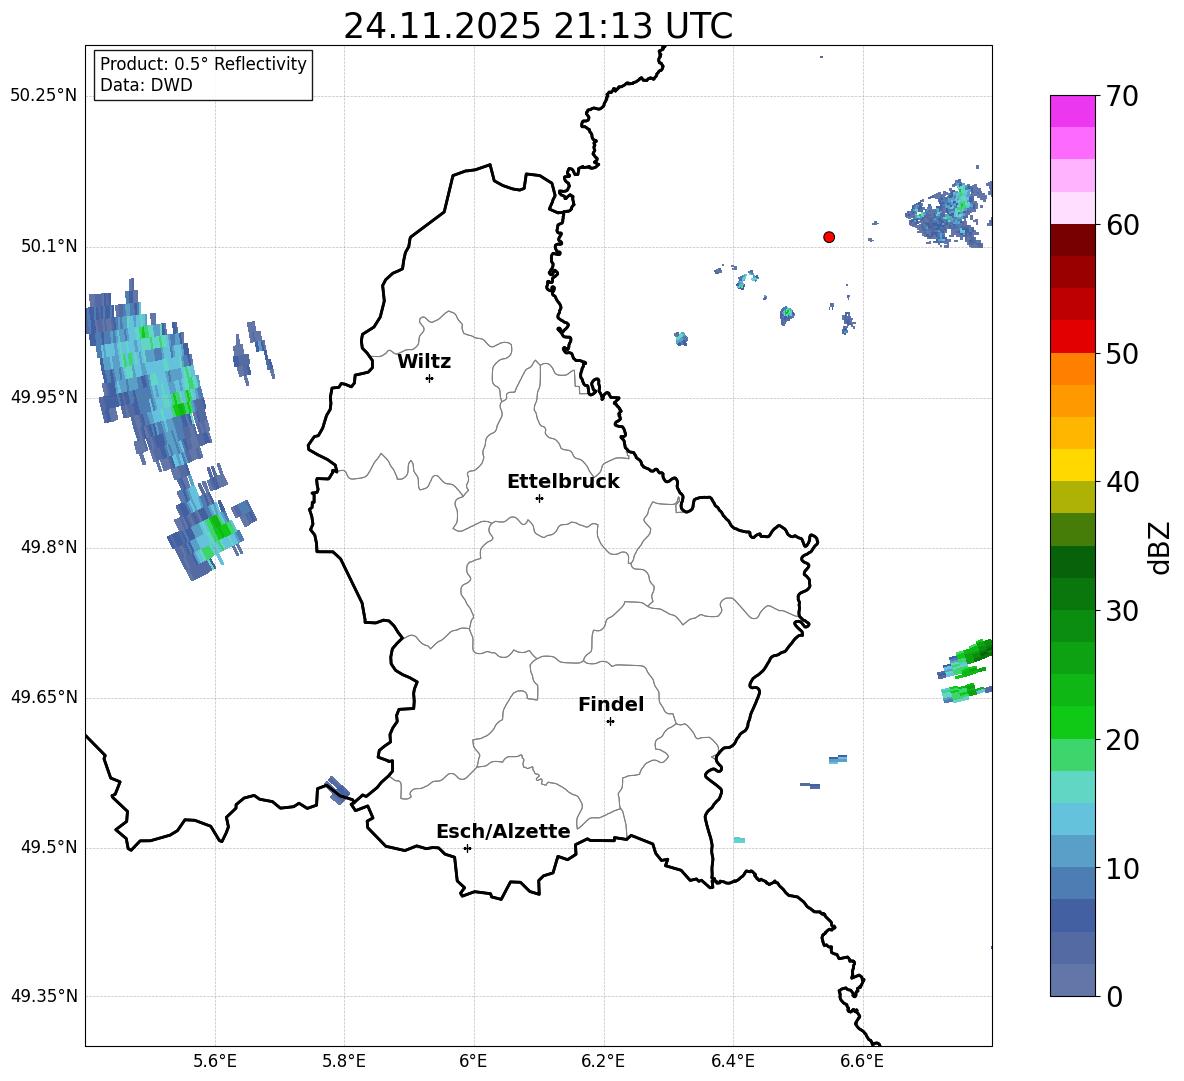The height and width of the screenshot is (1081, 1184).
Task: Click the Esch/Alzette station label
Action: (x=503, y=831)
